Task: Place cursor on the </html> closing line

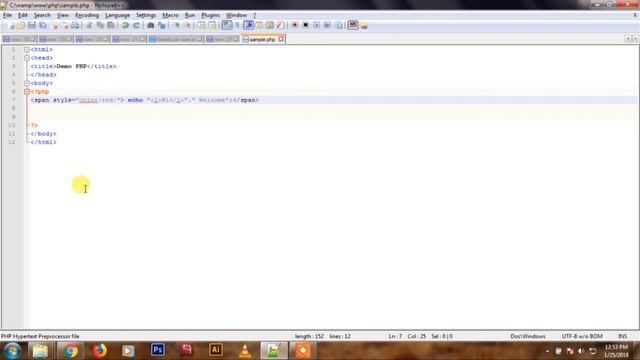Action: click(43, 142)
